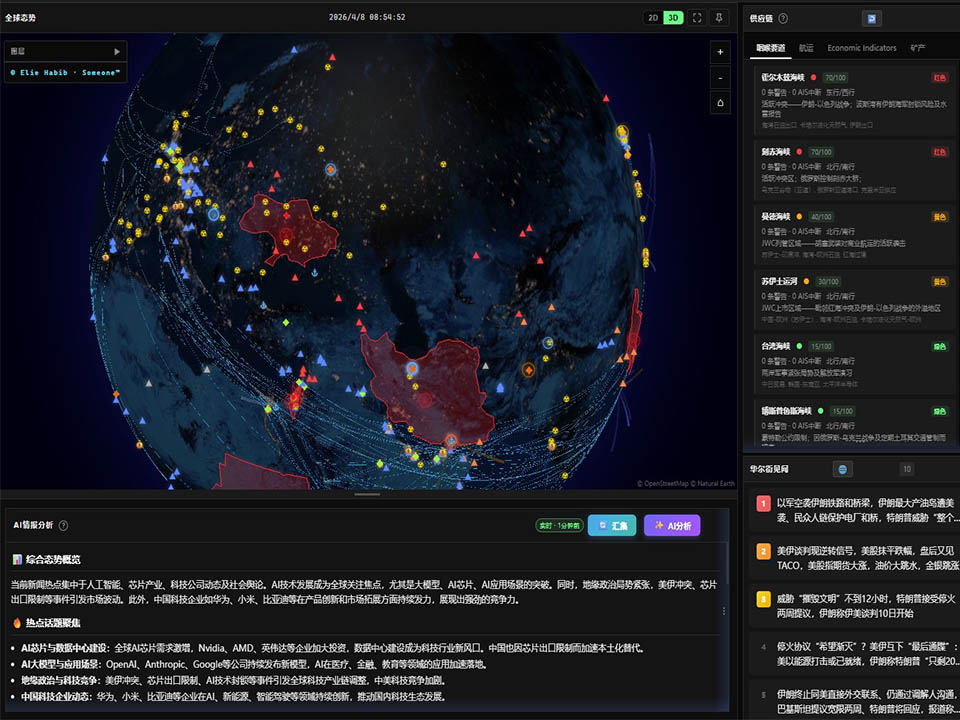
Task: Click the pin icon in map header
Action: click(x=719, y=18)
